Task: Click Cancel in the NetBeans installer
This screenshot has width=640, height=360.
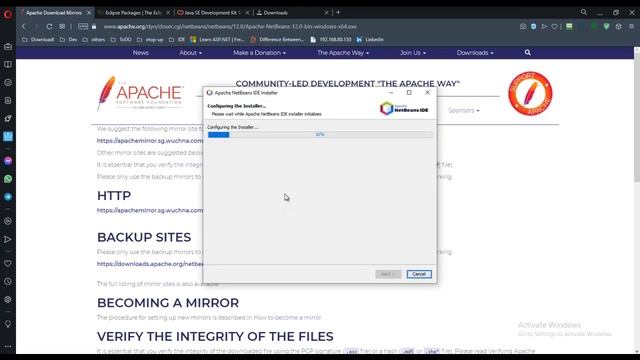Action: click(419, 274)
